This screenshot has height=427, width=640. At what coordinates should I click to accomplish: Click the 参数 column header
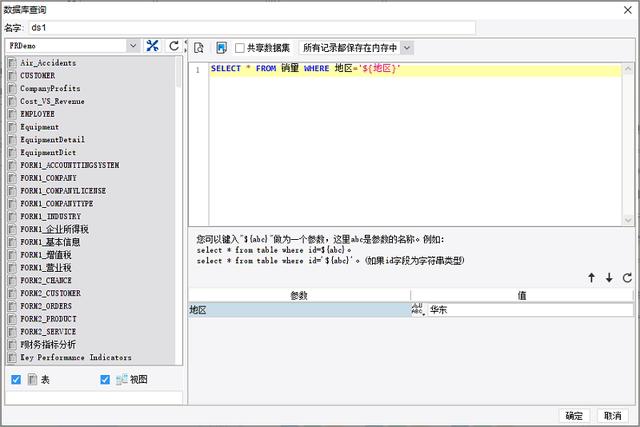click(x=299, y=296)
